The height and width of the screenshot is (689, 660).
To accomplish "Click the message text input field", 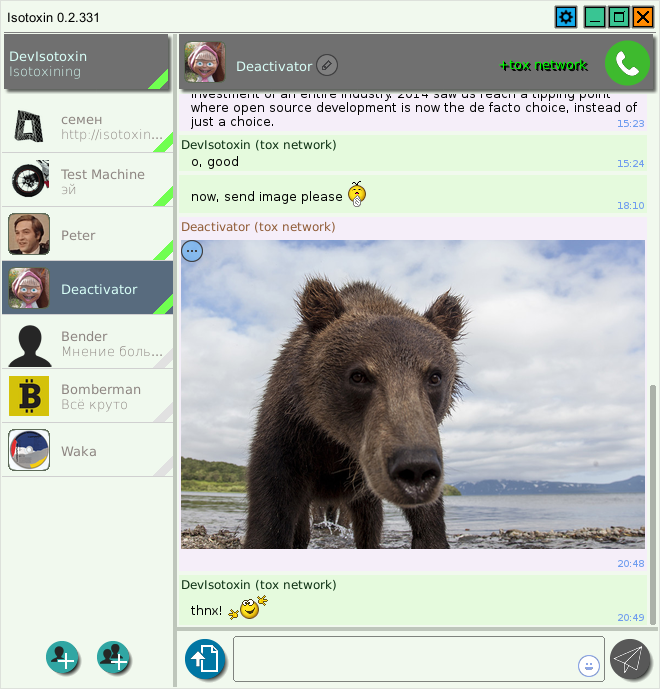I will pos(418,659).
